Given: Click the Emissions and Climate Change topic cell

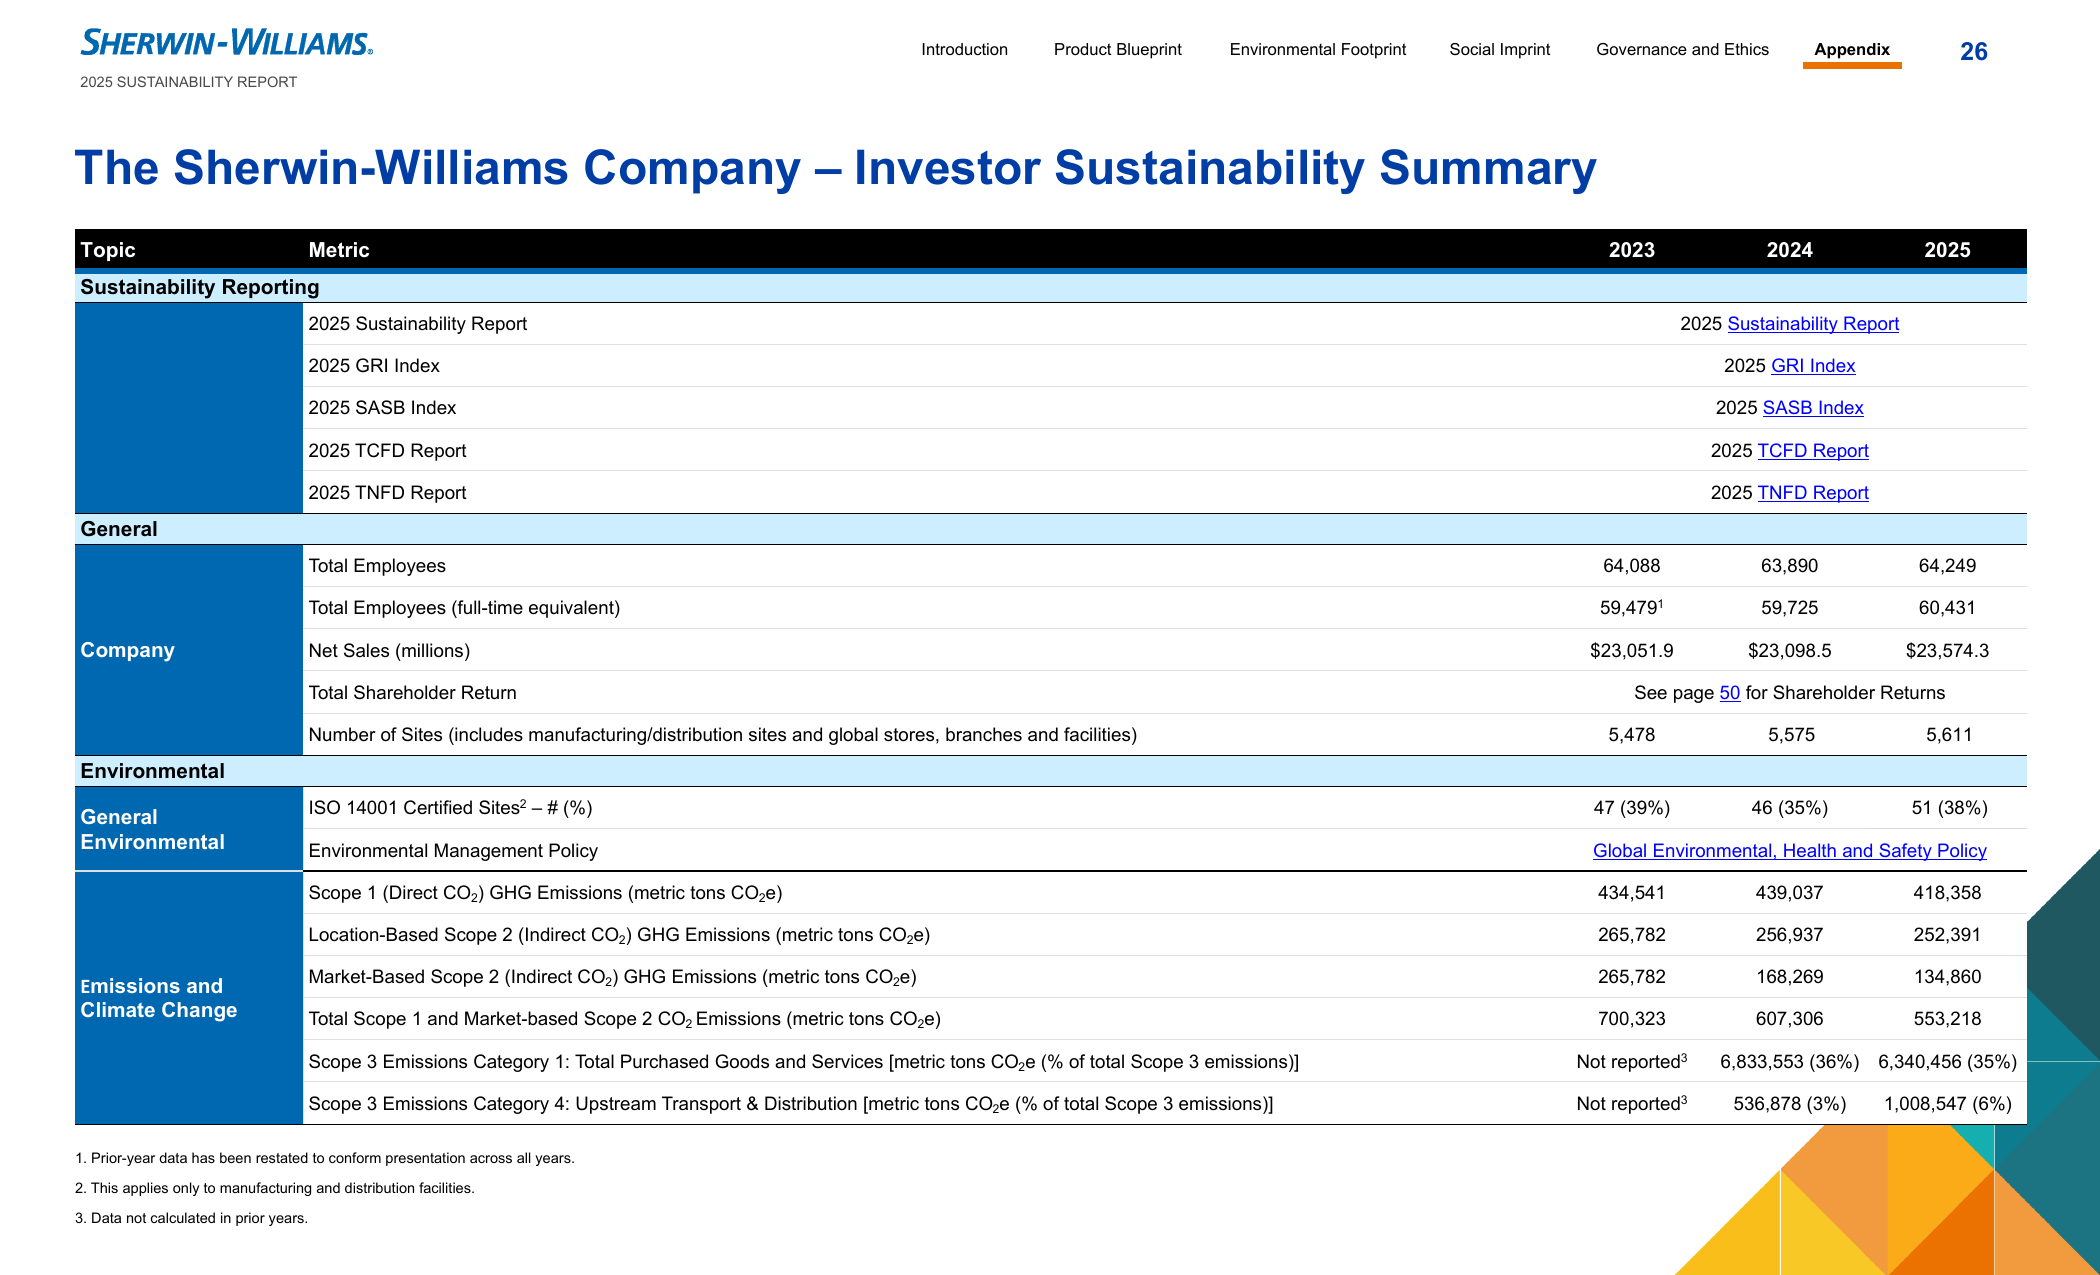Looking at the screenshot, I should [189, 998].
